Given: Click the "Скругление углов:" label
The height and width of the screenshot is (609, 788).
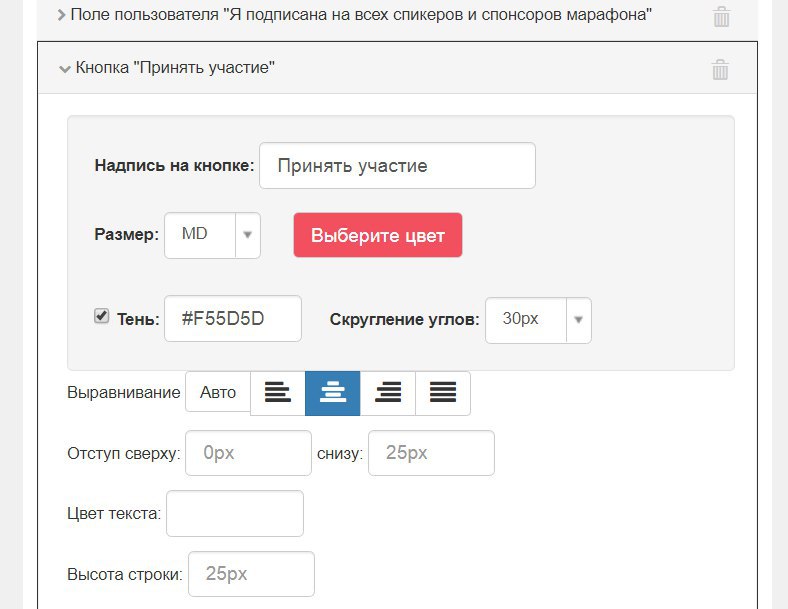Looking at the screenshot, I should tap(405, 320).
